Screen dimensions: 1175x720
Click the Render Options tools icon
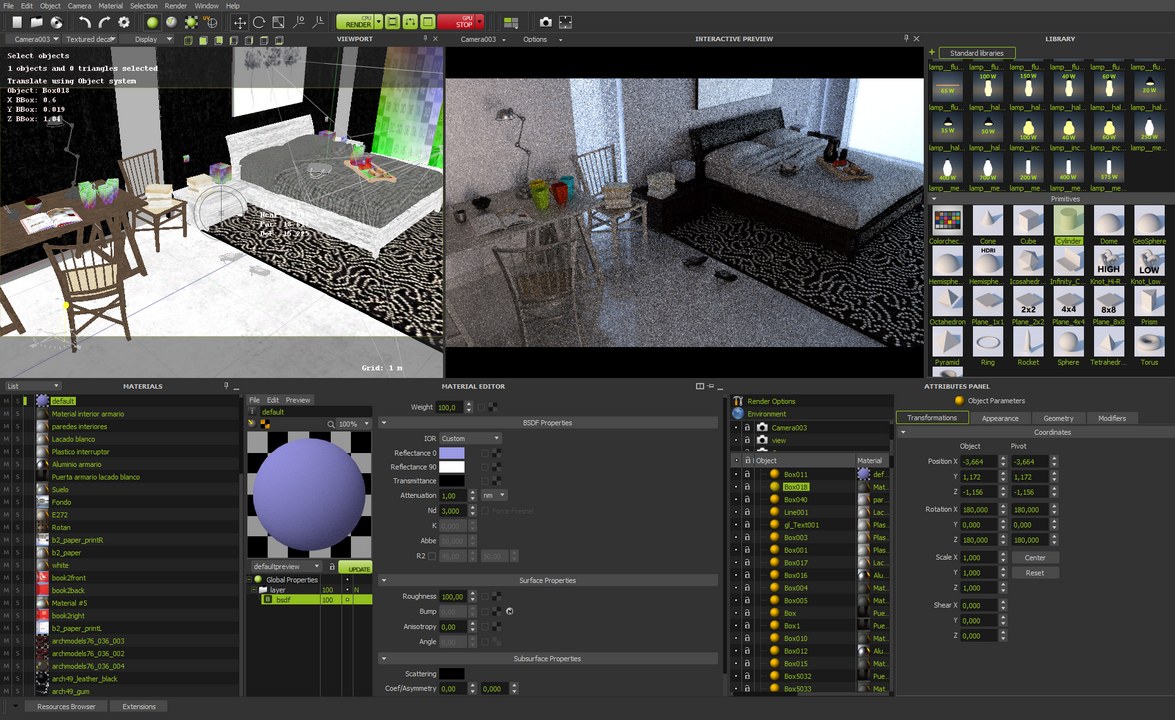click(738, 401)
